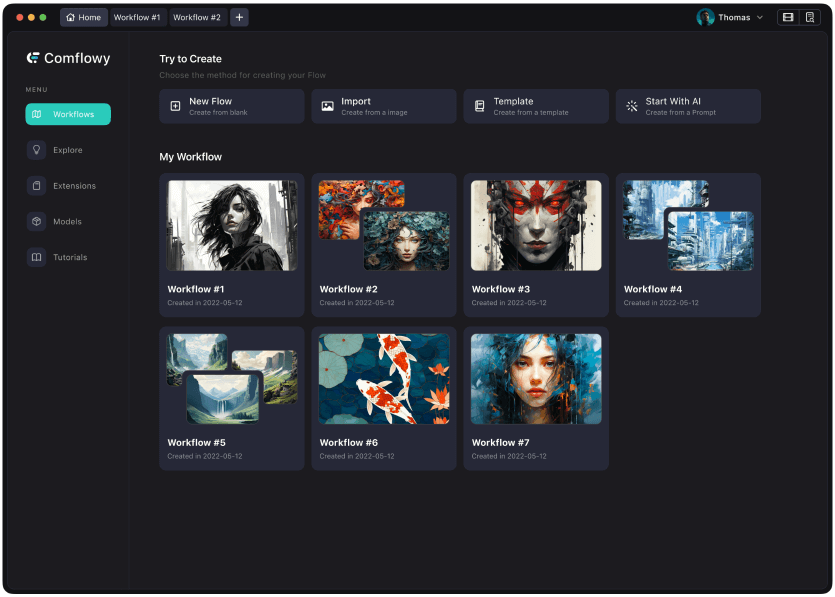The width and height of the screenshot is (835, 597).
Task: Switch to the Workflow #1 tab
Action: (136, 17)
